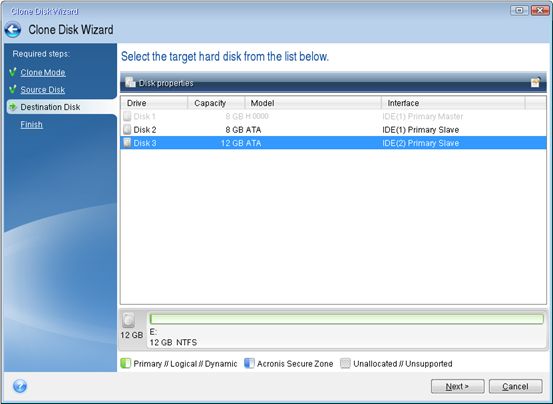The height and width of the screenshot is (404, 553).
Task: Open the help question mark icon
Action: tap(20, 386)
